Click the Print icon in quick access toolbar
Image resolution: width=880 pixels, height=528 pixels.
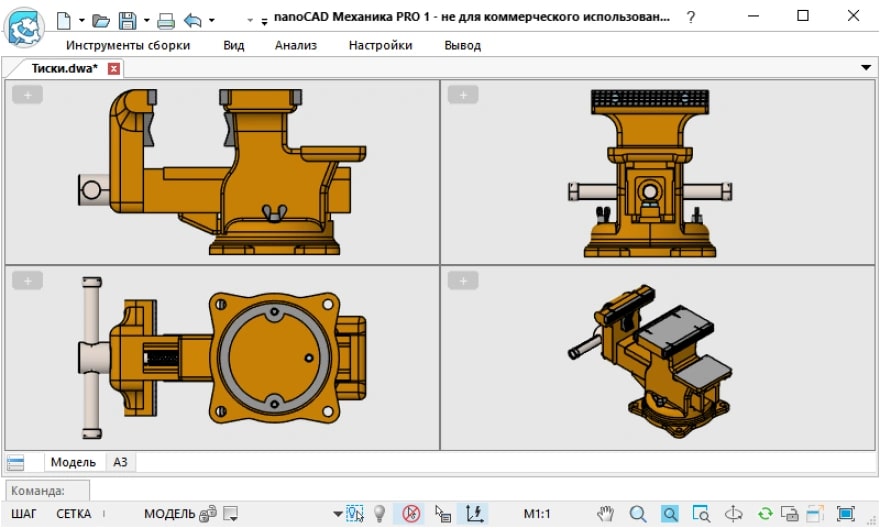coord(166,19)
